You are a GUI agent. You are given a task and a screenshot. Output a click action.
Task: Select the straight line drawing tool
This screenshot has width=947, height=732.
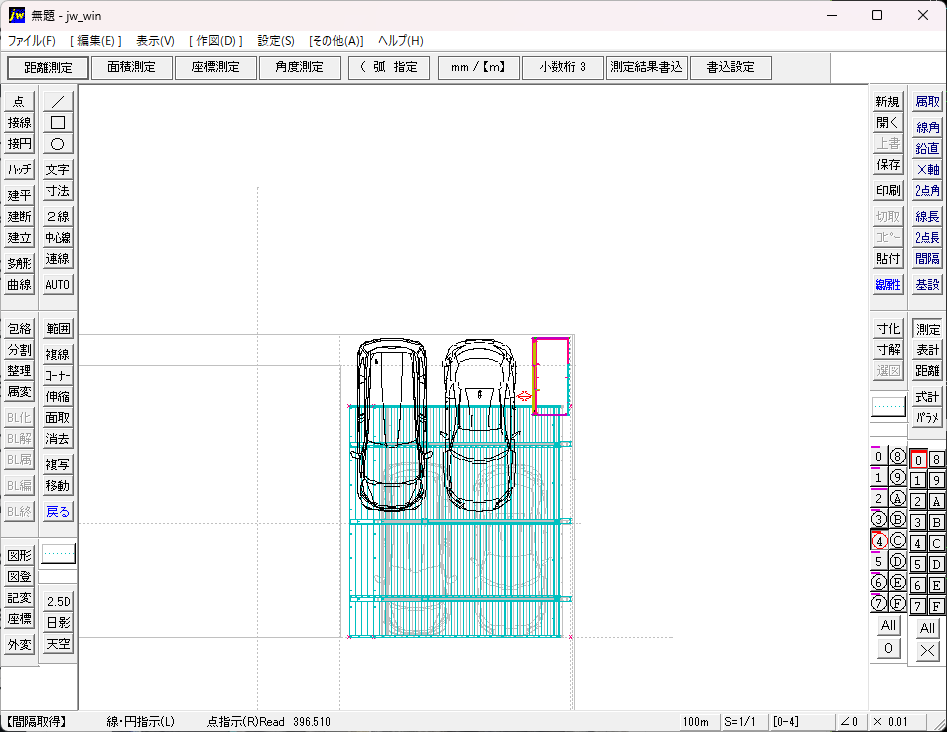point(58,101)
